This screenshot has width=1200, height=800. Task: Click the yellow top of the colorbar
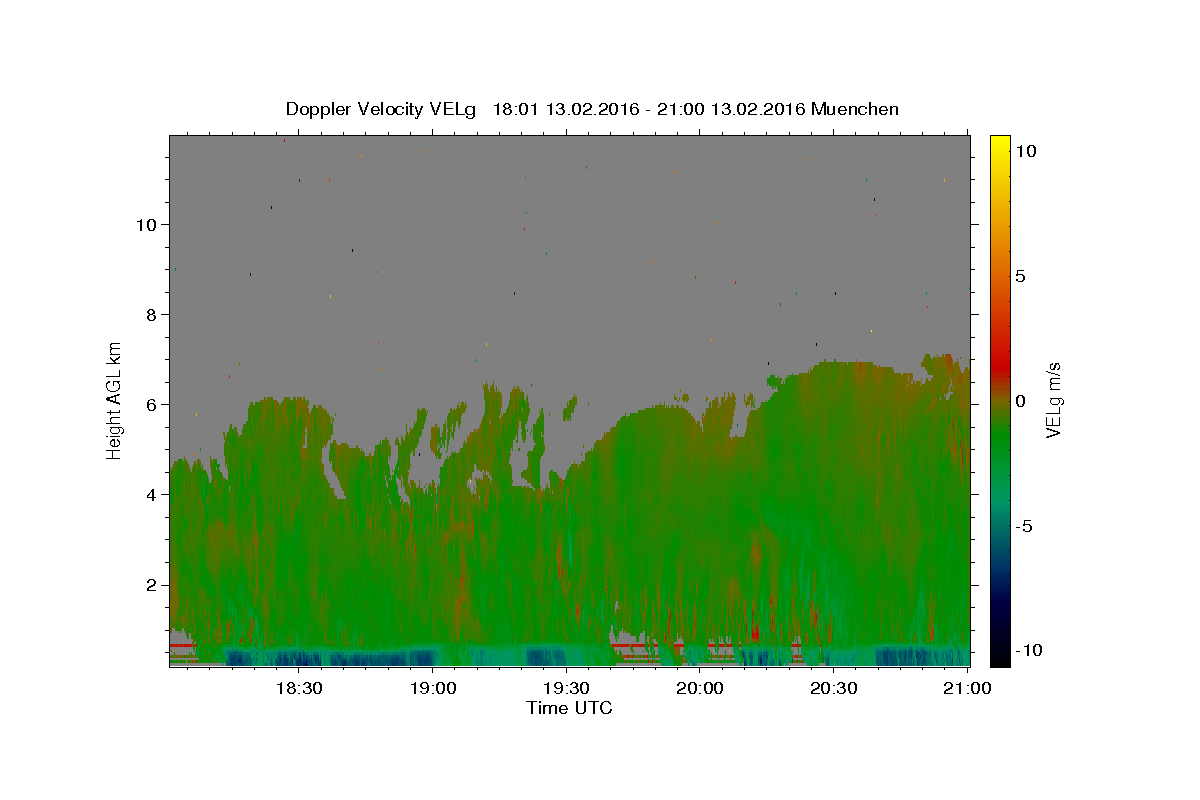999,142
